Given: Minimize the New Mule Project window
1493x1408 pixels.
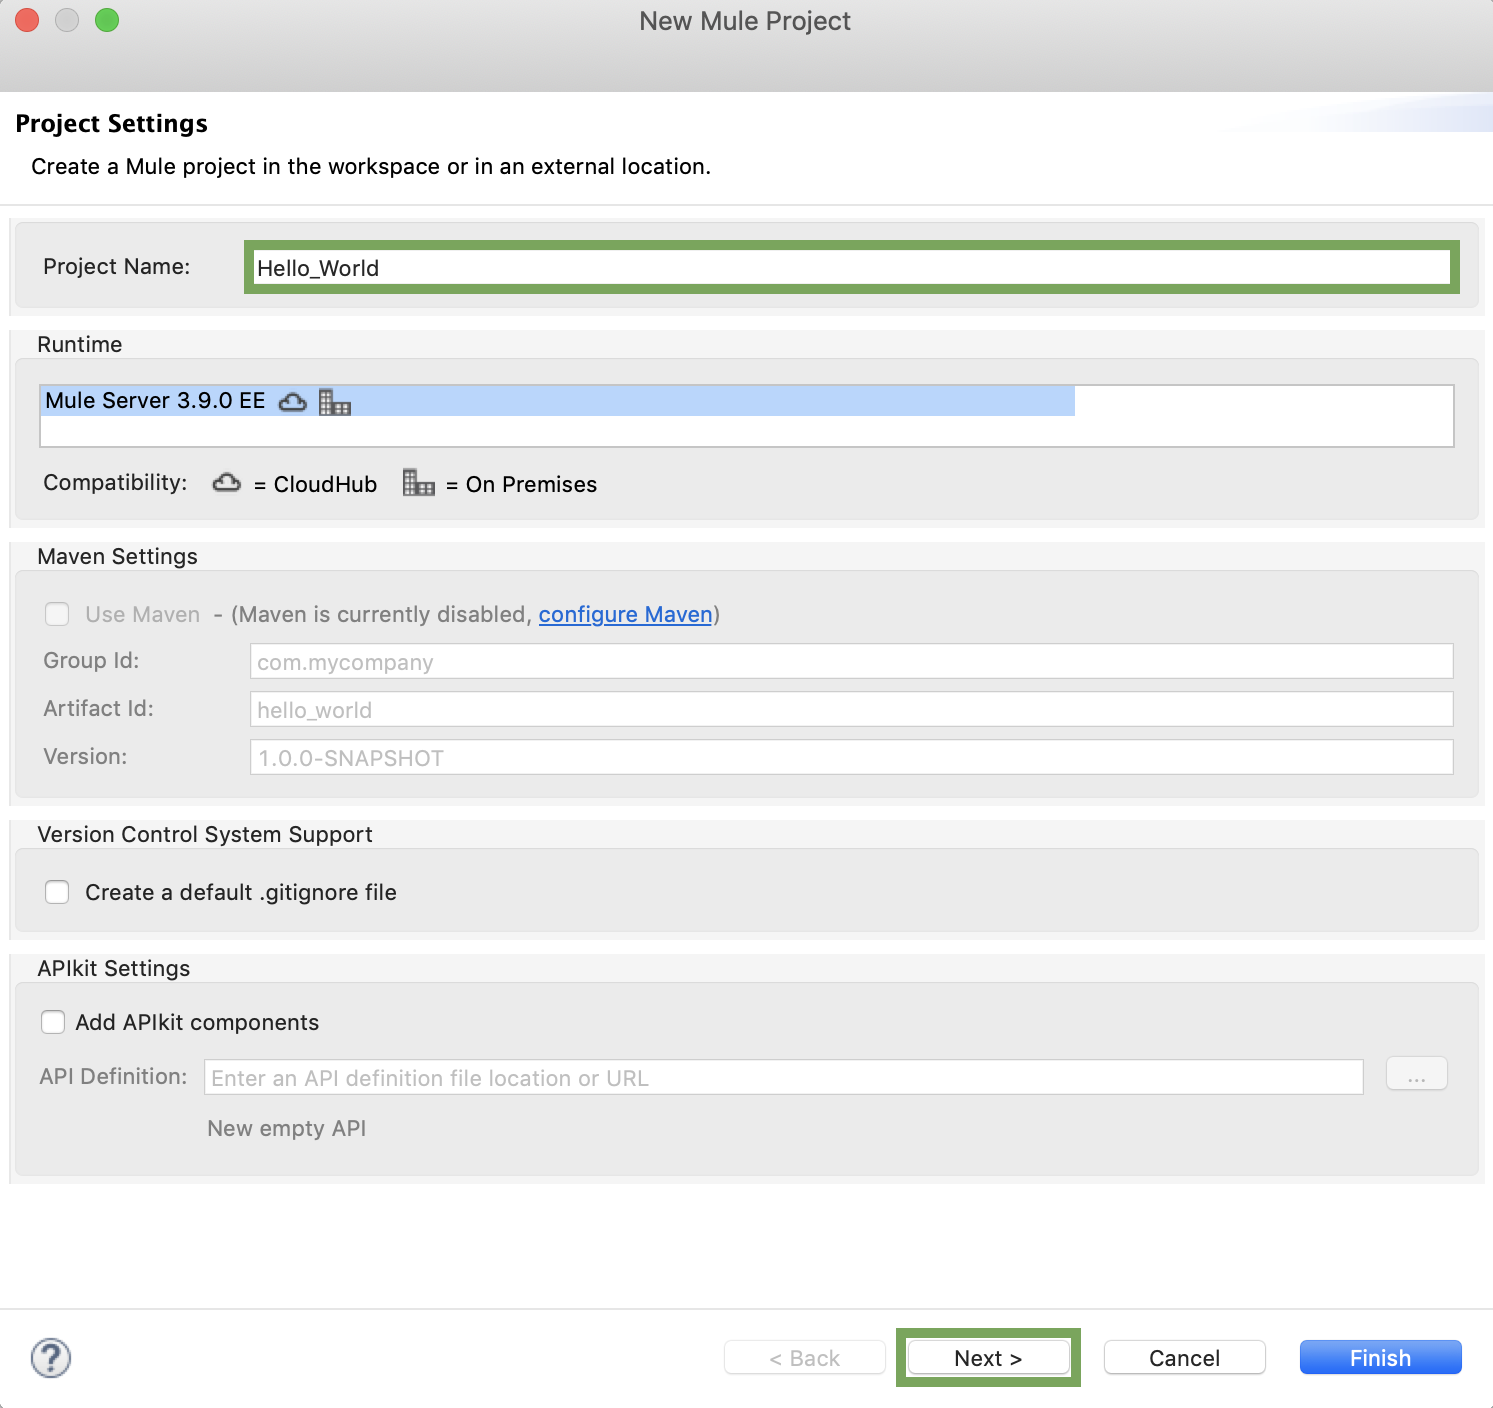Looking at the screenshot, I should pyautogui.click(x=67, y=20).
